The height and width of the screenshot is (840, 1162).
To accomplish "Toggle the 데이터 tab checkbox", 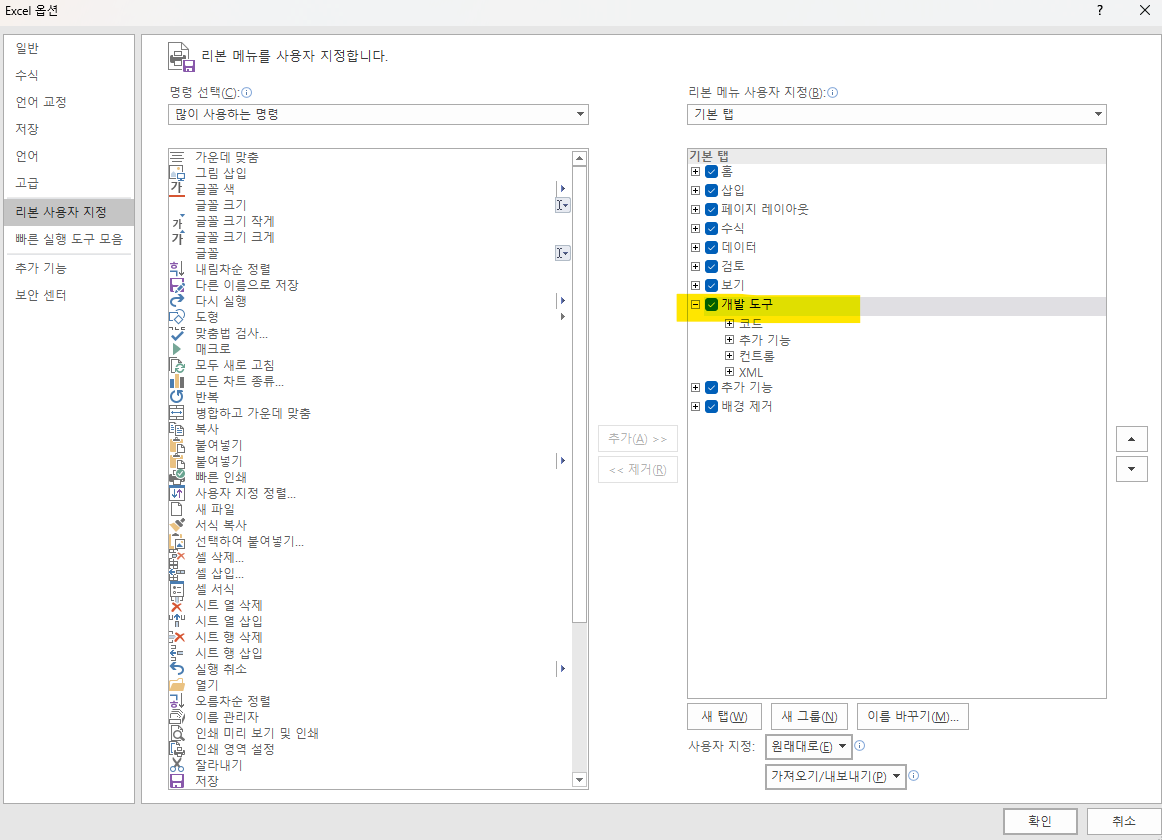I will (x=711, y=247).
